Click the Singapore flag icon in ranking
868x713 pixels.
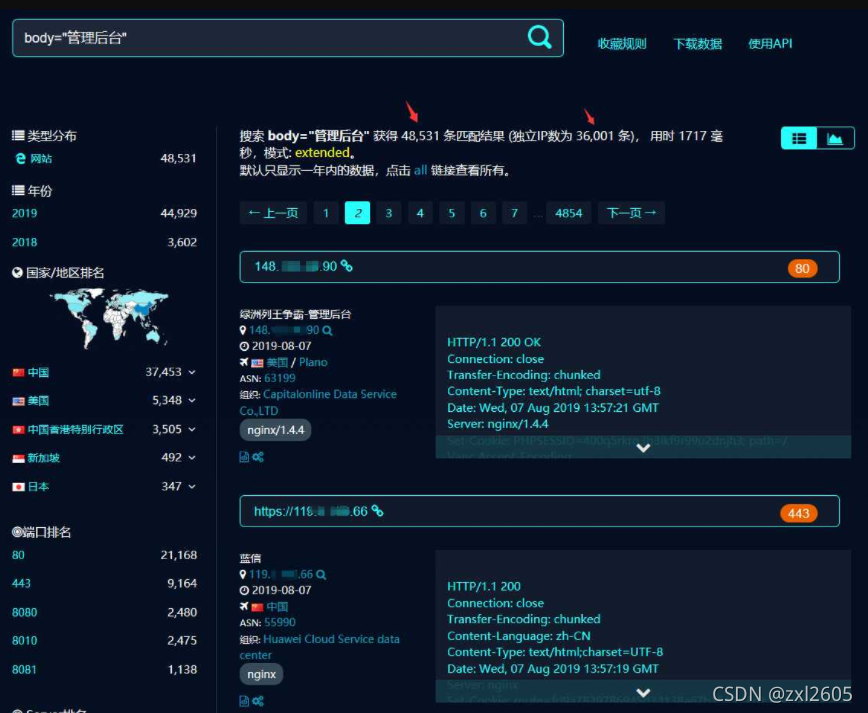pyautogui.click(x=18, y=458)
